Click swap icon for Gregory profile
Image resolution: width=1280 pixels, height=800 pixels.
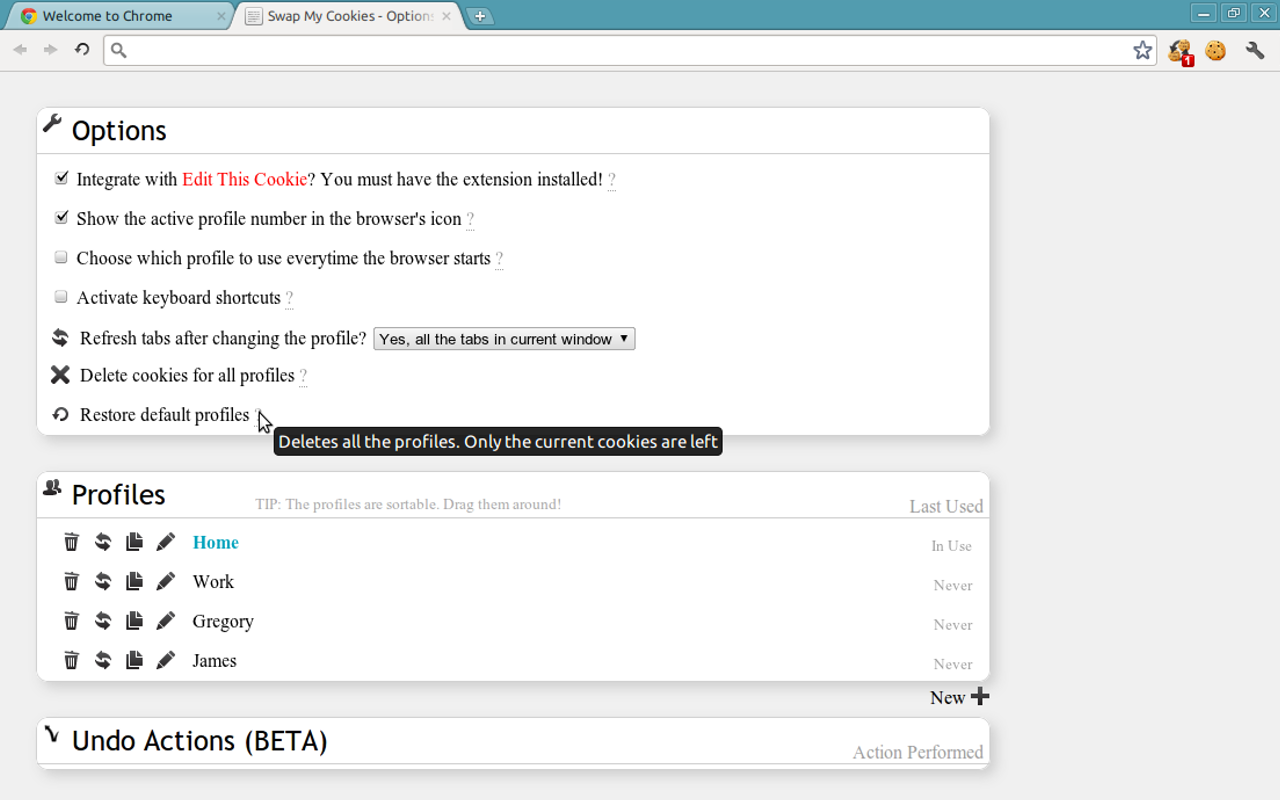point(103,621)
